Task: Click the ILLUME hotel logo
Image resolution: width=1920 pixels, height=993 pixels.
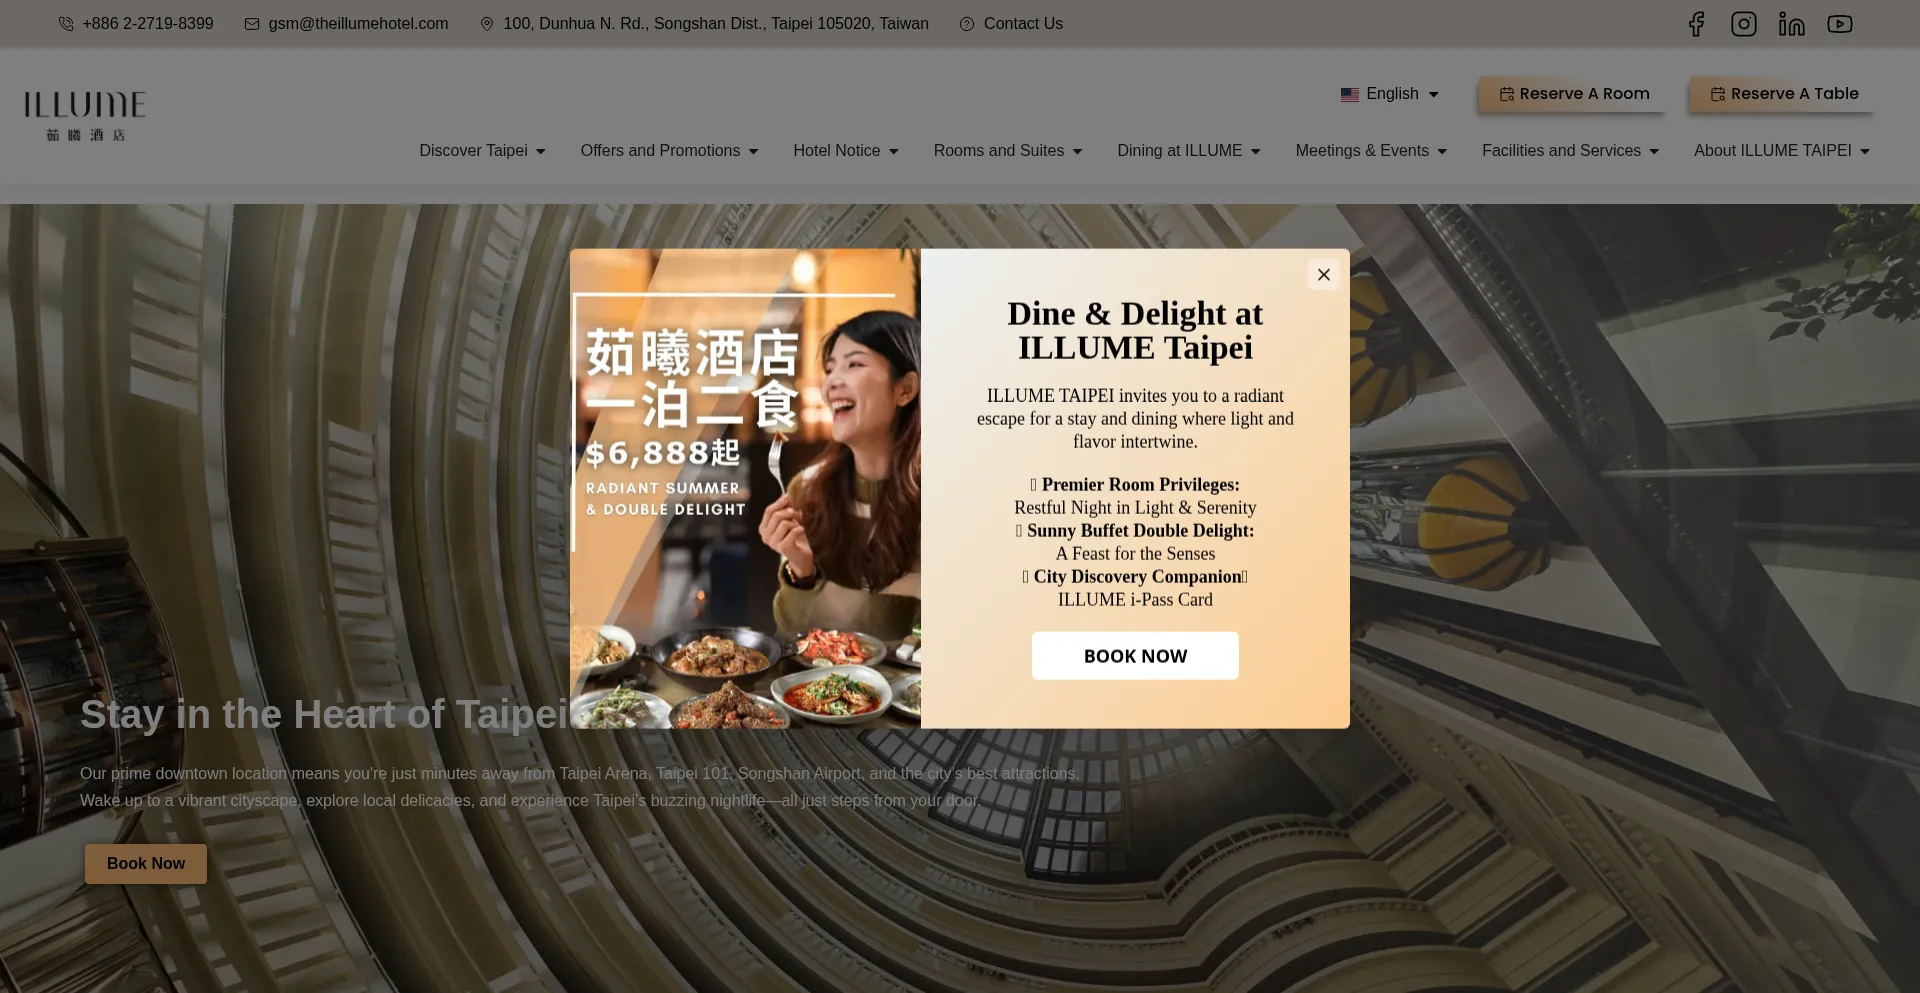Action: 85,116
